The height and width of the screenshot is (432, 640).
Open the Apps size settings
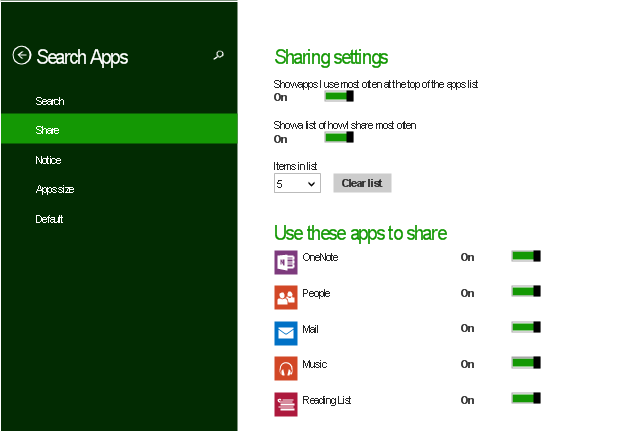(x=119, y=189)
